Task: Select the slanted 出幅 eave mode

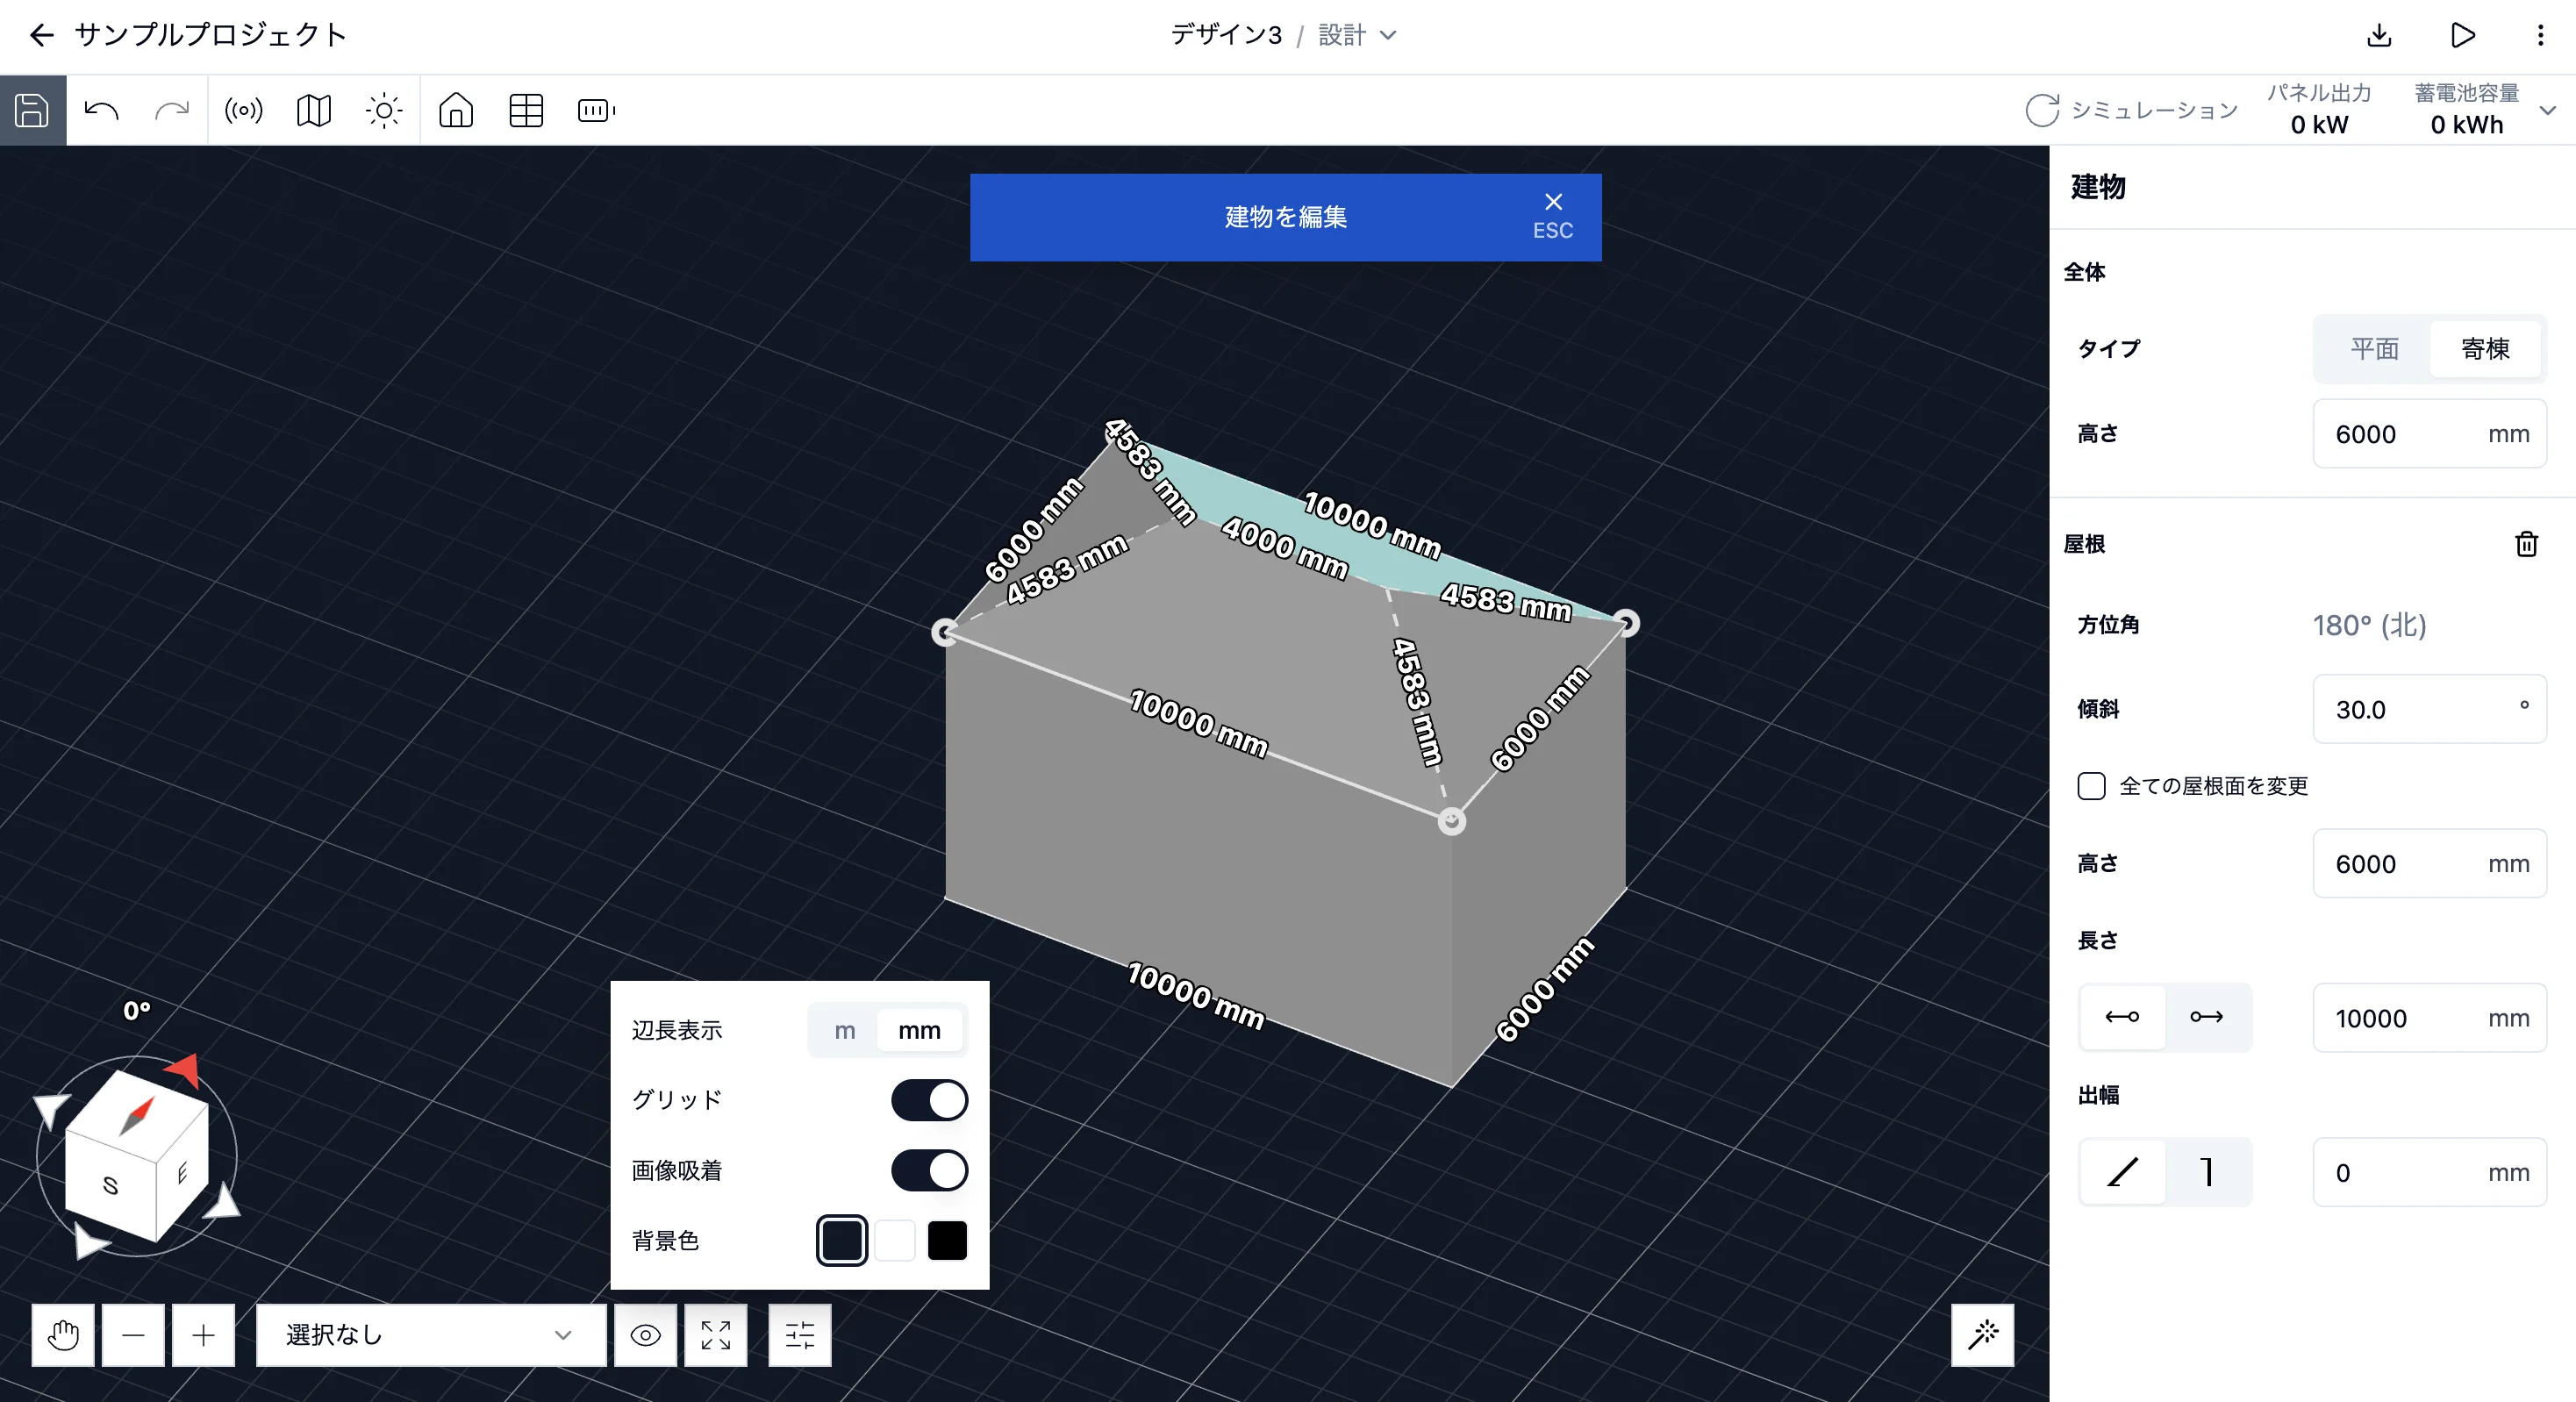Action: pos(2122,1172)
